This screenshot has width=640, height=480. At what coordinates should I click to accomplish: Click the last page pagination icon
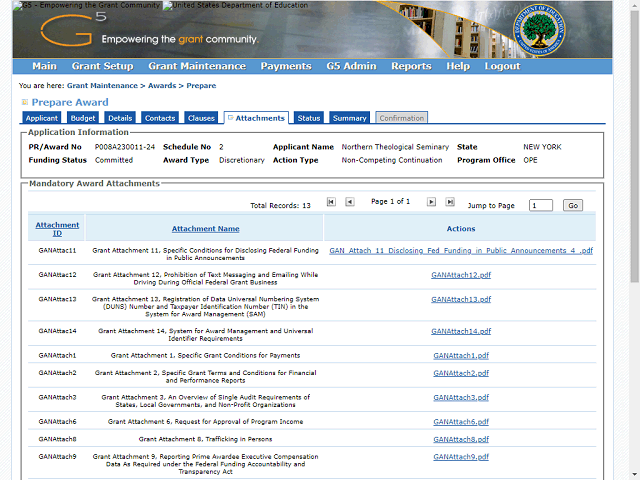449,202
